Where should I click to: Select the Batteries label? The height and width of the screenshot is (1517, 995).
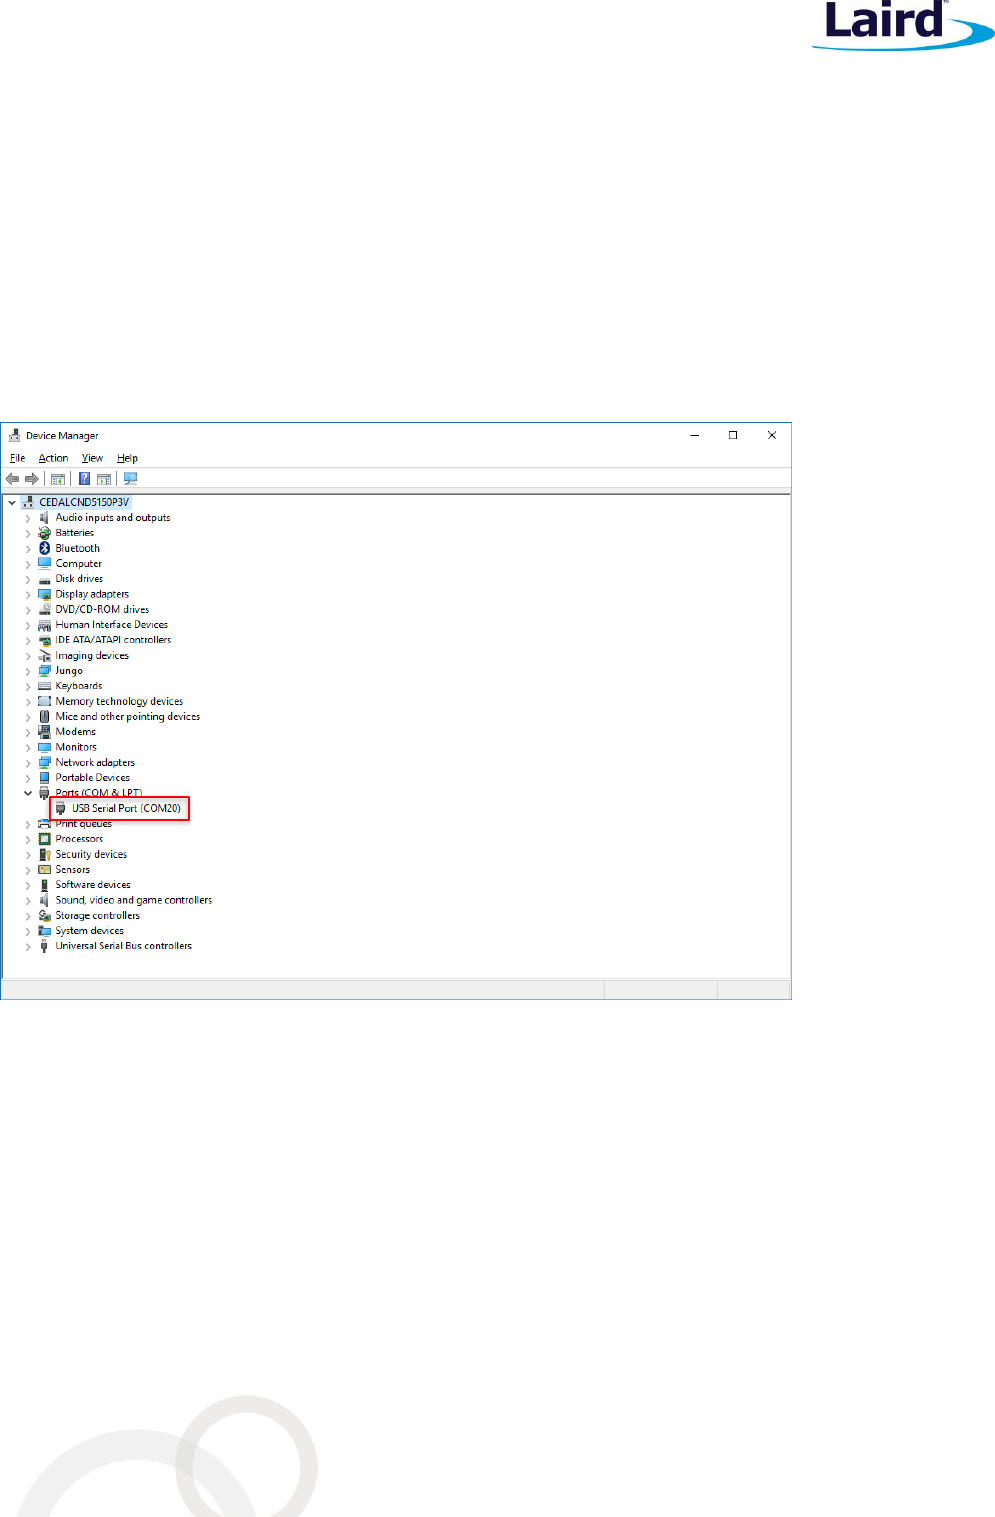click(x=75, y=533)
